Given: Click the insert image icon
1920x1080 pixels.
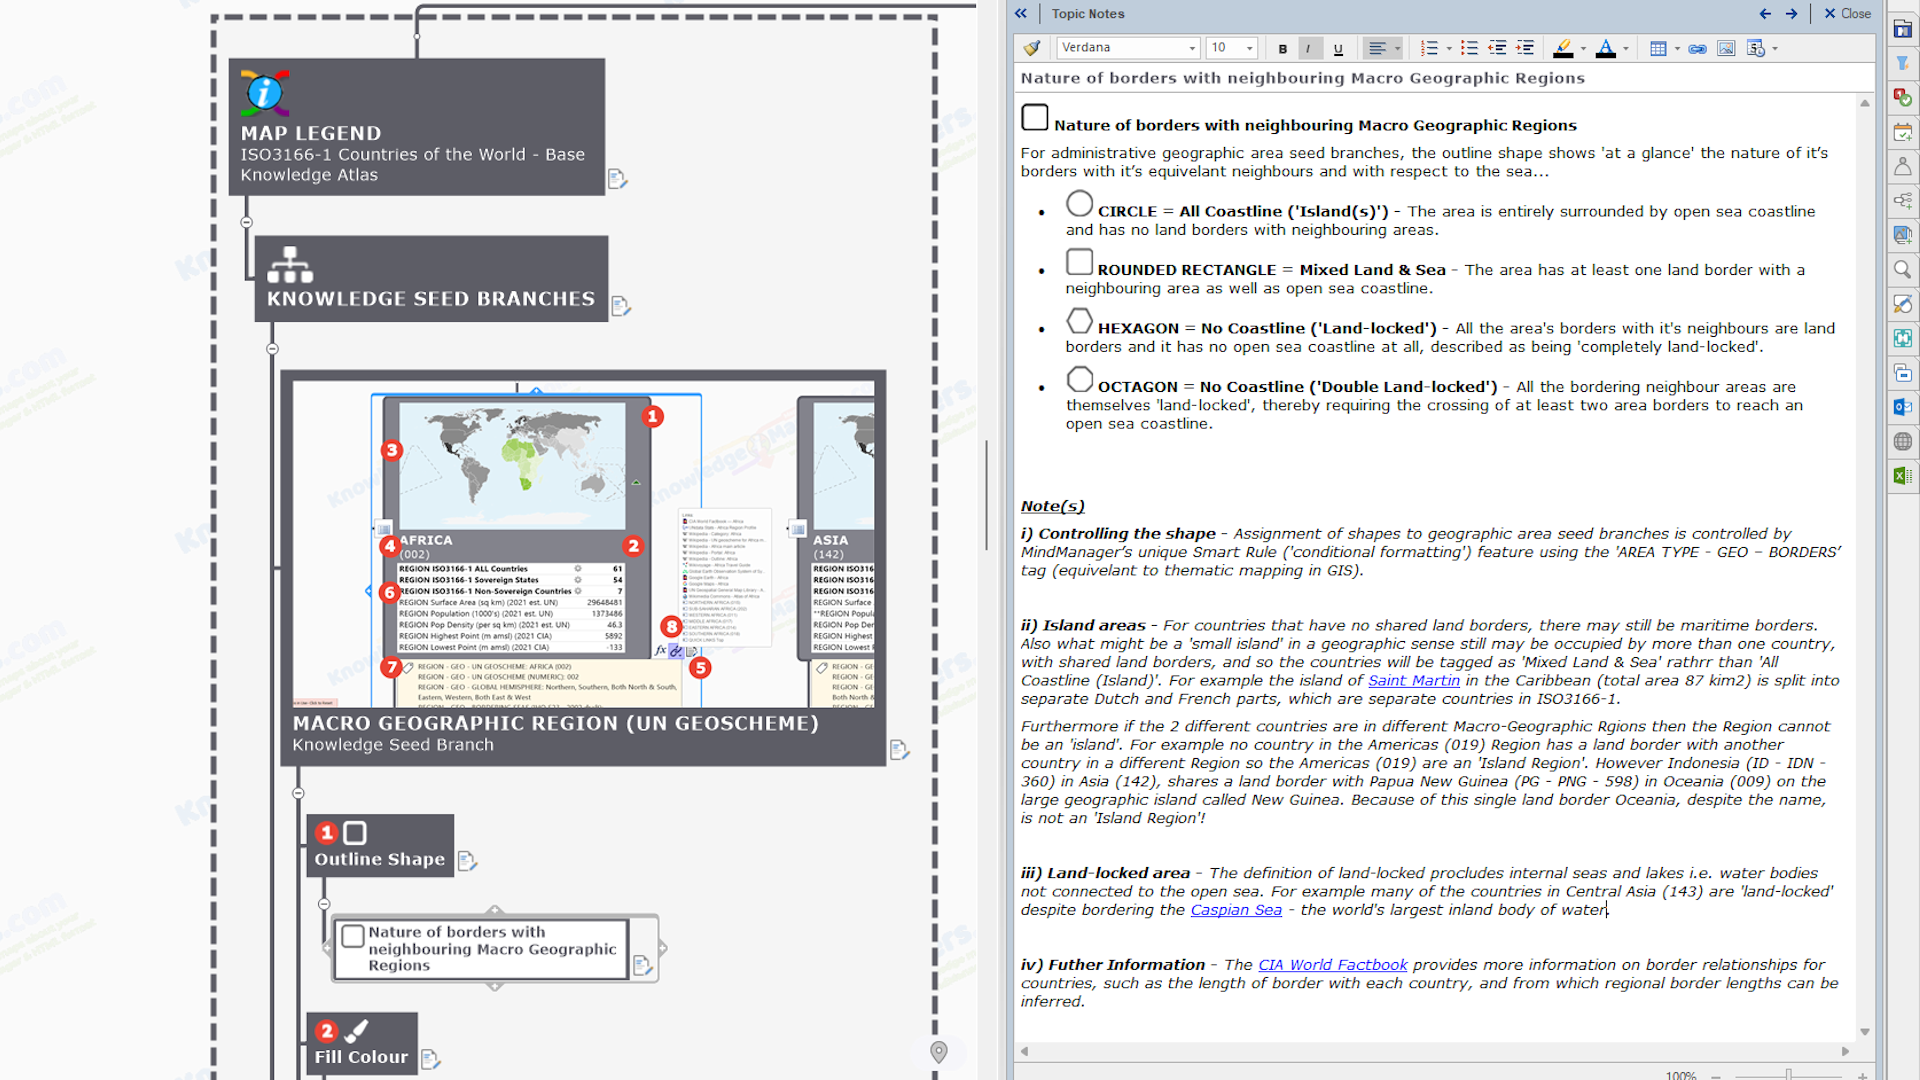Looking at the screenshot, I should [1726, 48].
